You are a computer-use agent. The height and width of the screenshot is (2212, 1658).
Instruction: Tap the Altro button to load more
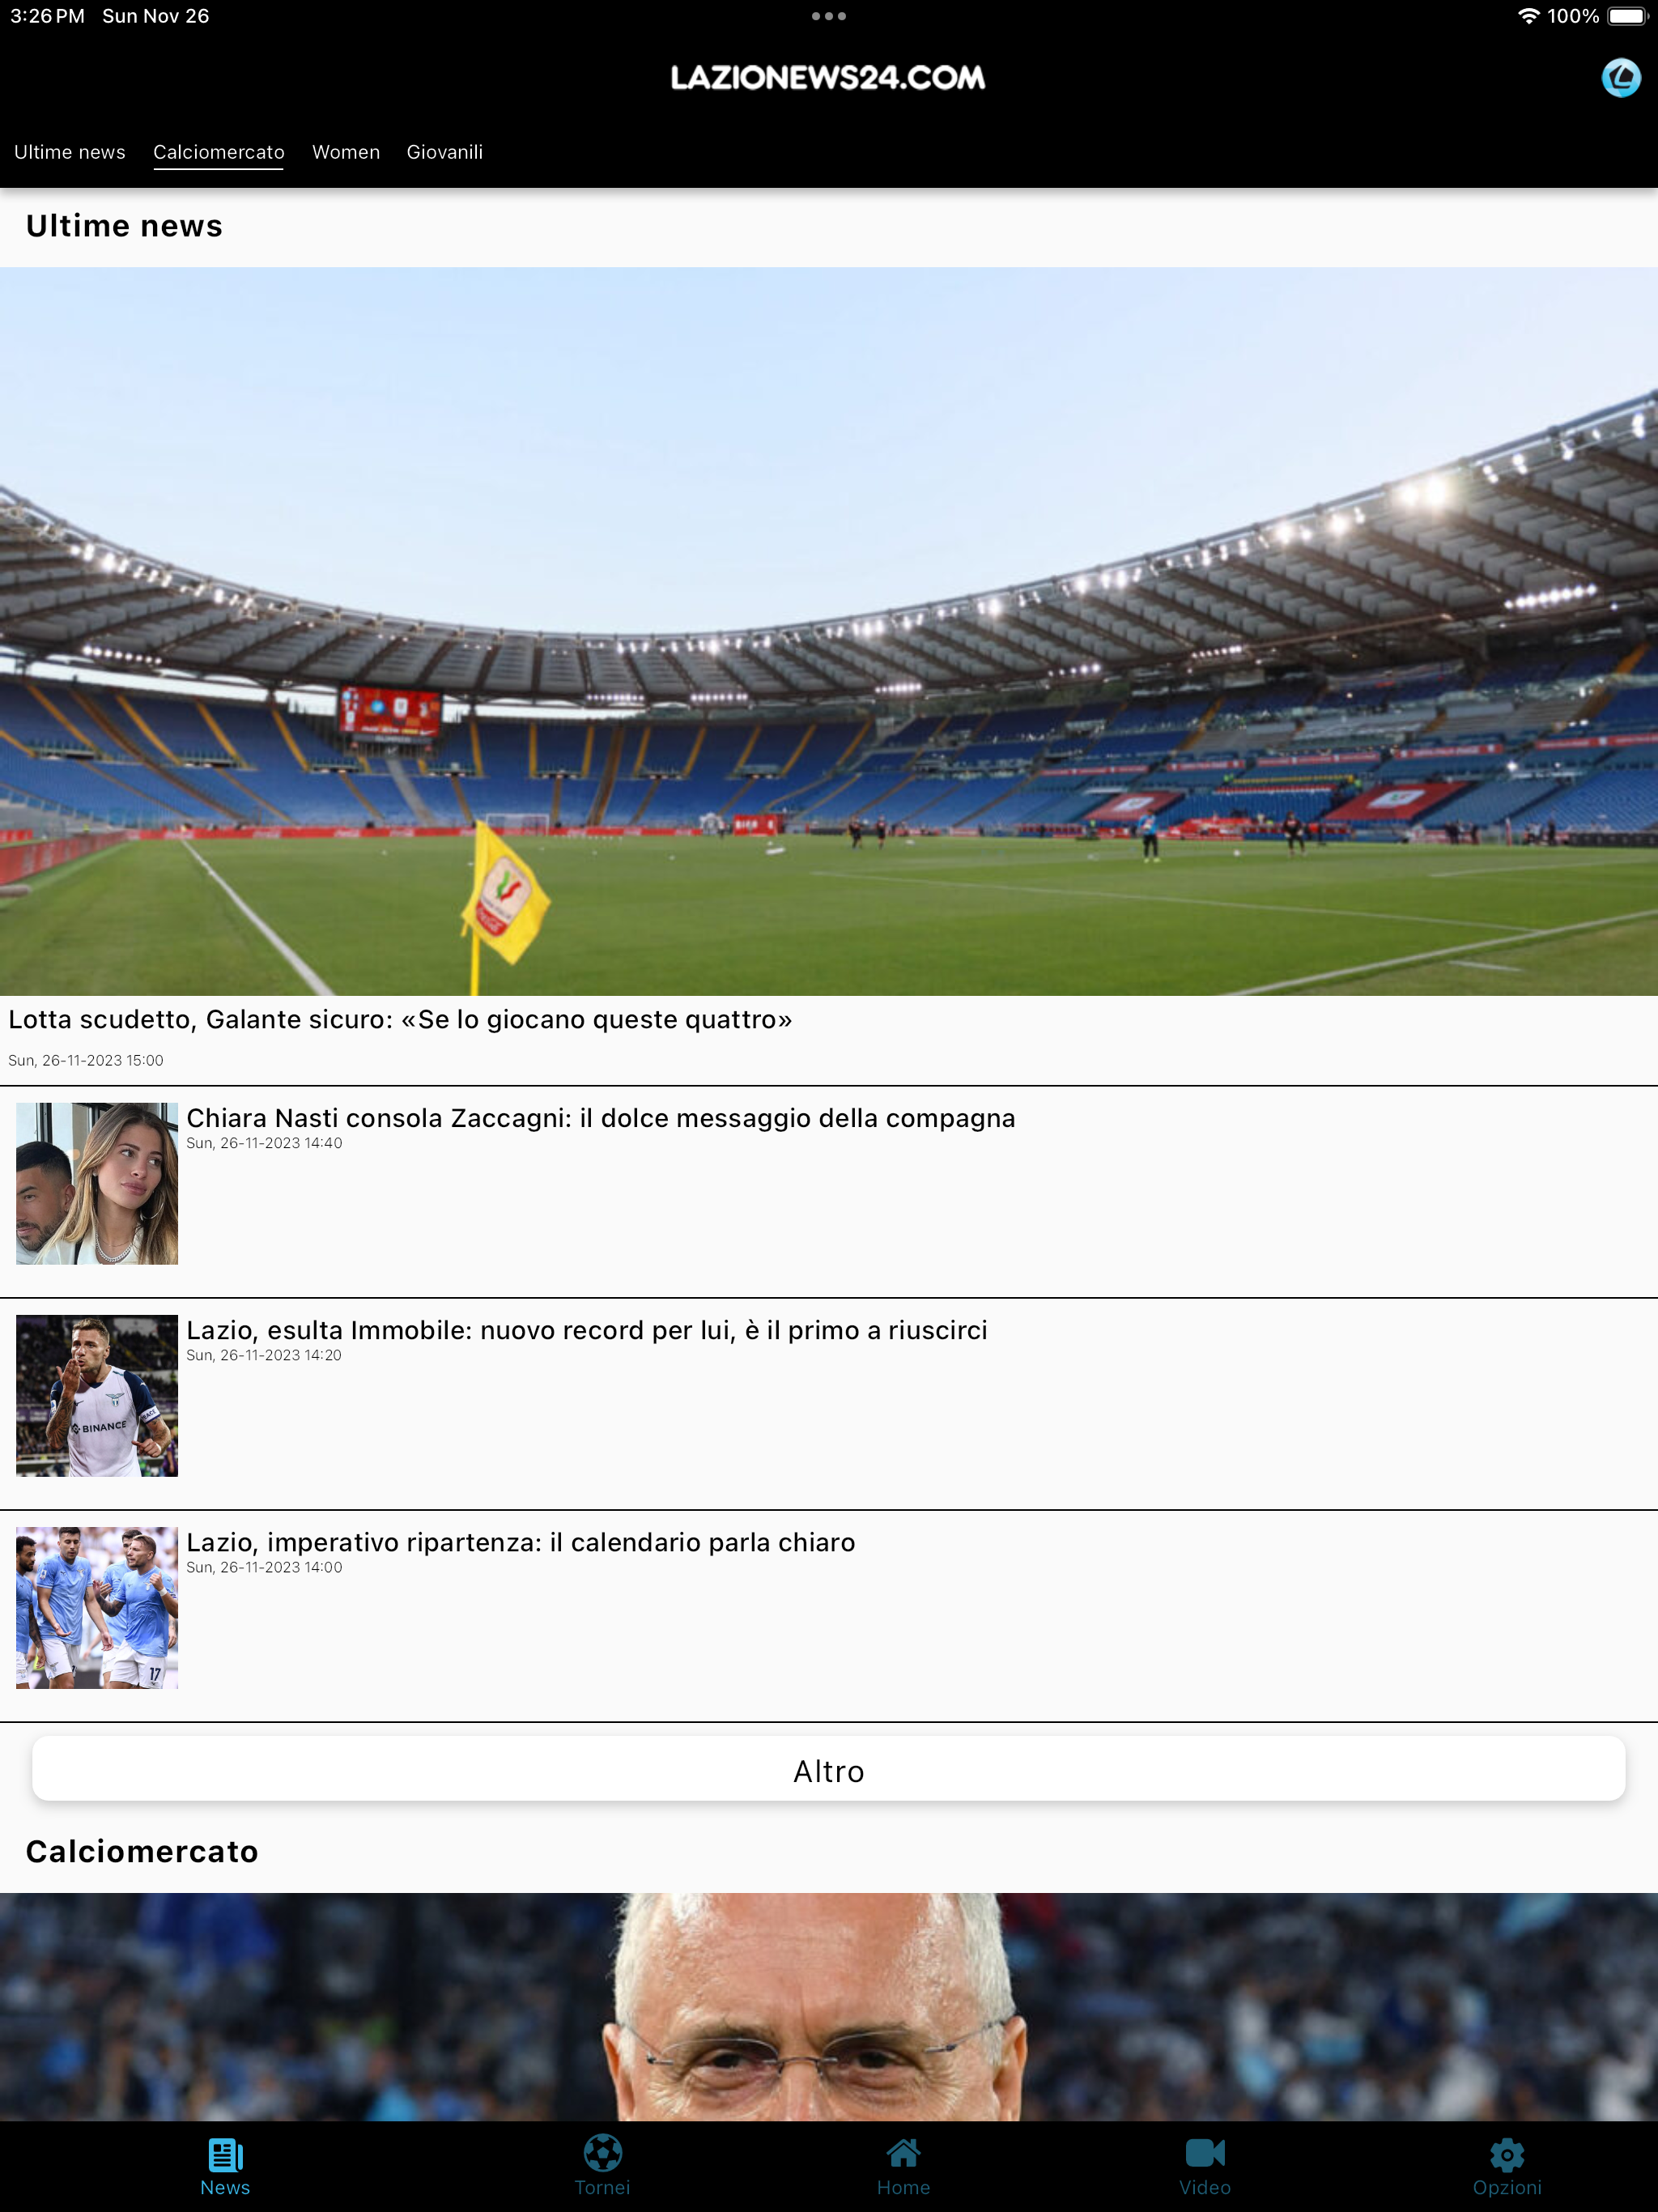[829, 1771]
